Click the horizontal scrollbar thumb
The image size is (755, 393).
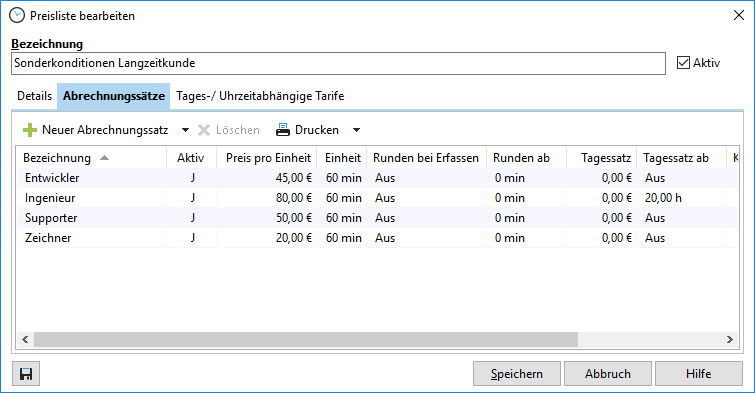point(306,340)
